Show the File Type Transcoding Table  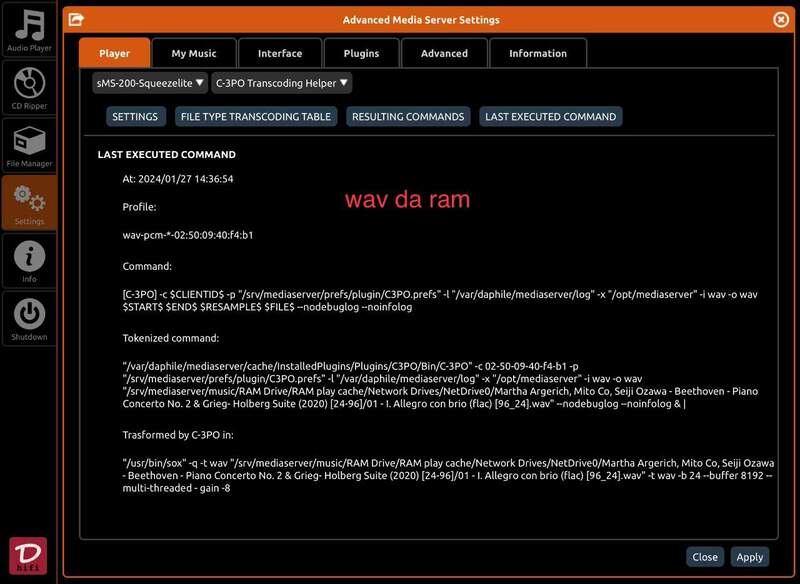click(x=255, y=117)
